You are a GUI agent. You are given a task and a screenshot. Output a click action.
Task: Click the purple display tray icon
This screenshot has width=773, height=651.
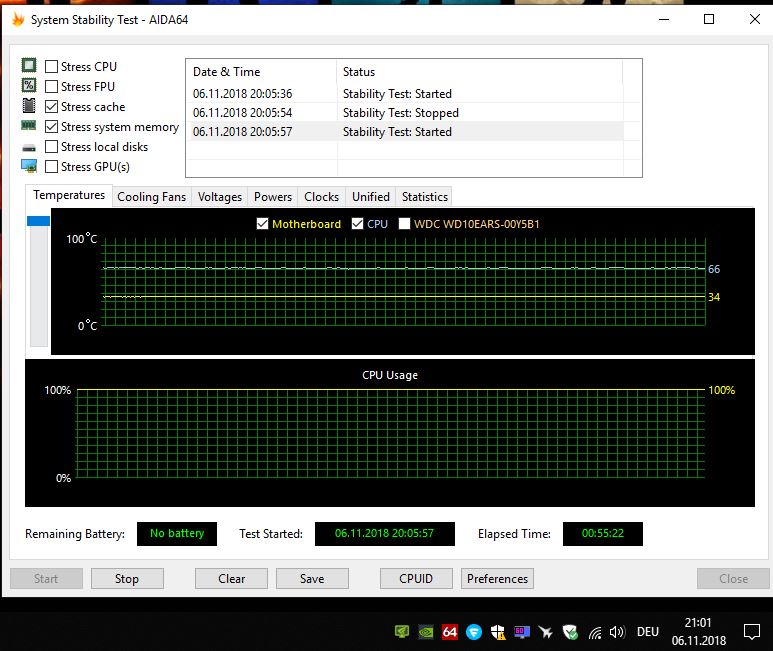point(522,632)
